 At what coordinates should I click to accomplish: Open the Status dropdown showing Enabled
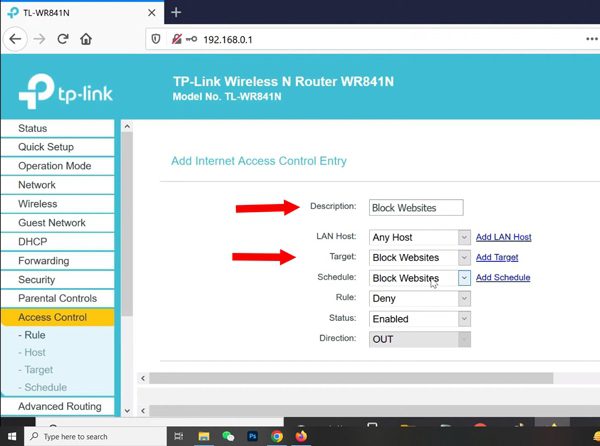pyautogui.click(x=420, y=319)
